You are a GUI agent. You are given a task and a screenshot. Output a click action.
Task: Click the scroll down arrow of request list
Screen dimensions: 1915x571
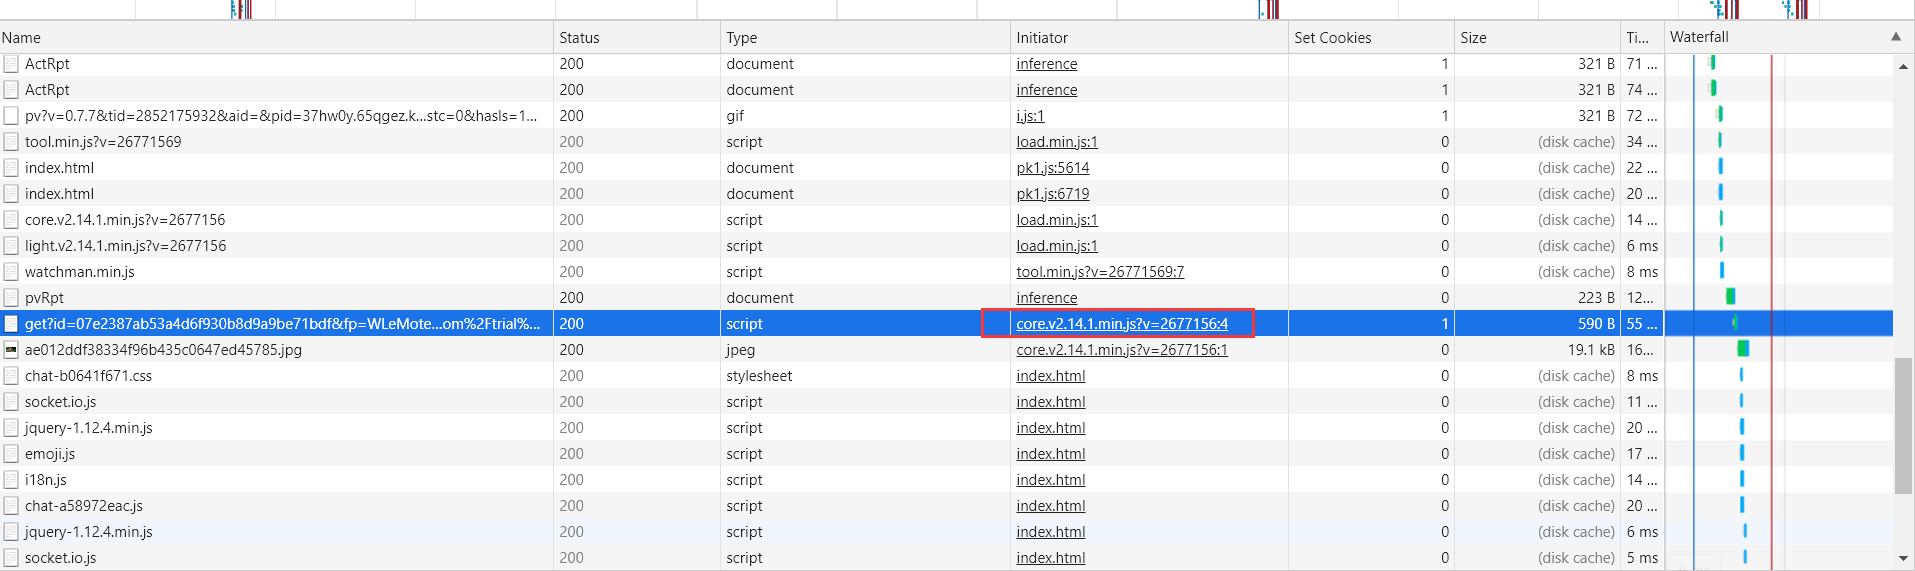point(1903,558)
